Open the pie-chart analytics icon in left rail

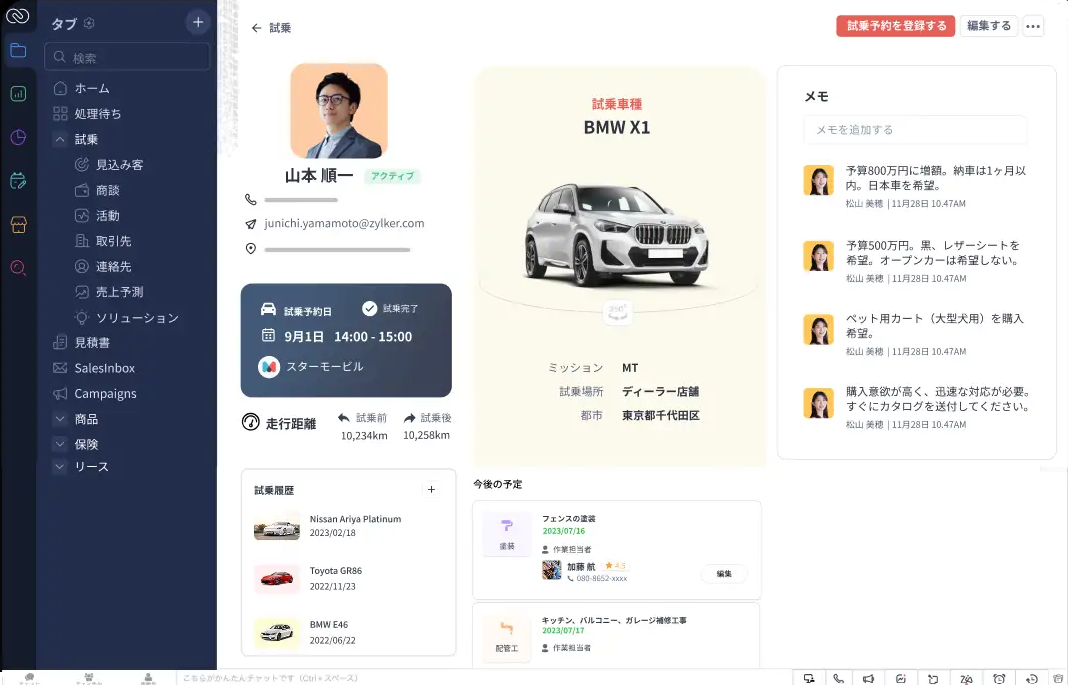pos(18,138)
